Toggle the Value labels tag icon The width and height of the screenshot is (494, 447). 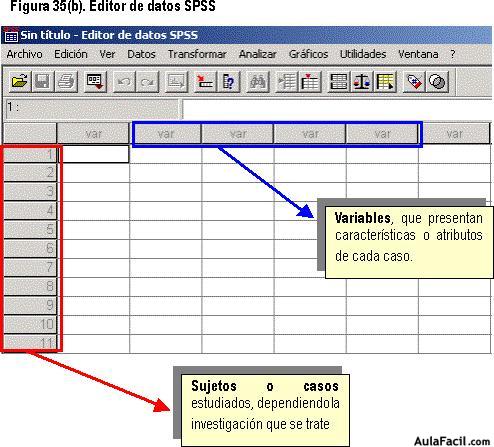[414, 81]
